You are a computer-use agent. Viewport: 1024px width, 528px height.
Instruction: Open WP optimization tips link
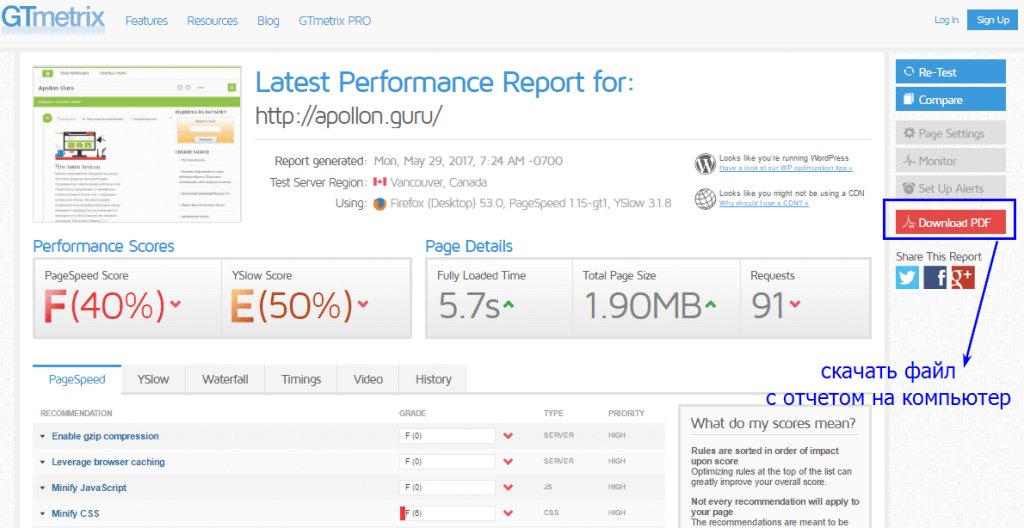[786, 168]
